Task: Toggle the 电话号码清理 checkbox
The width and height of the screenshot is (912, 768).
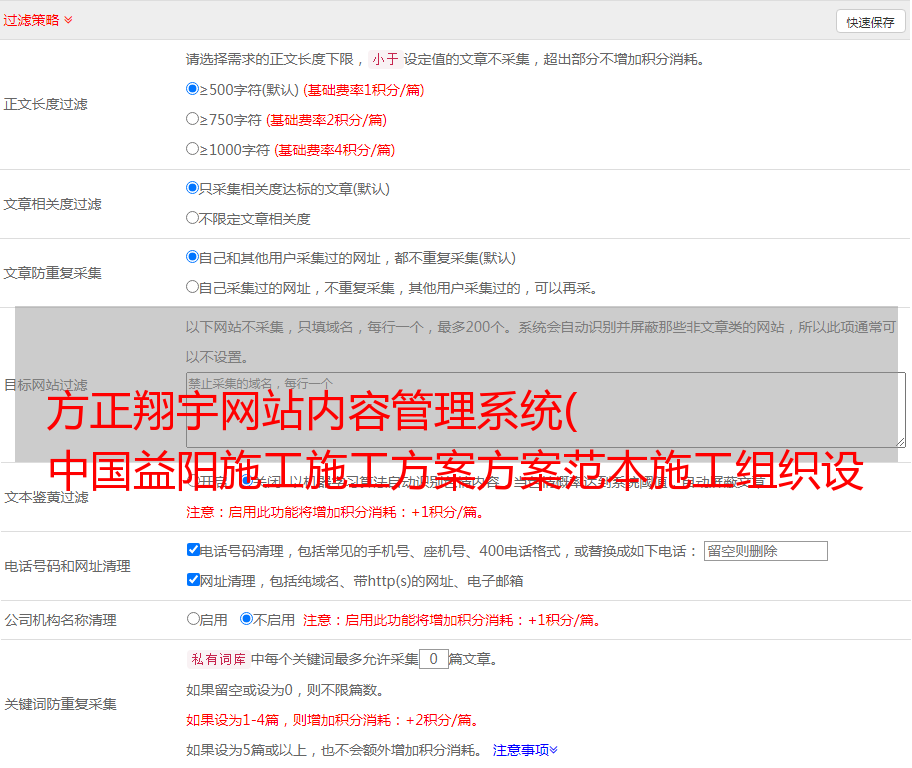Action: [x=194, y=550]
